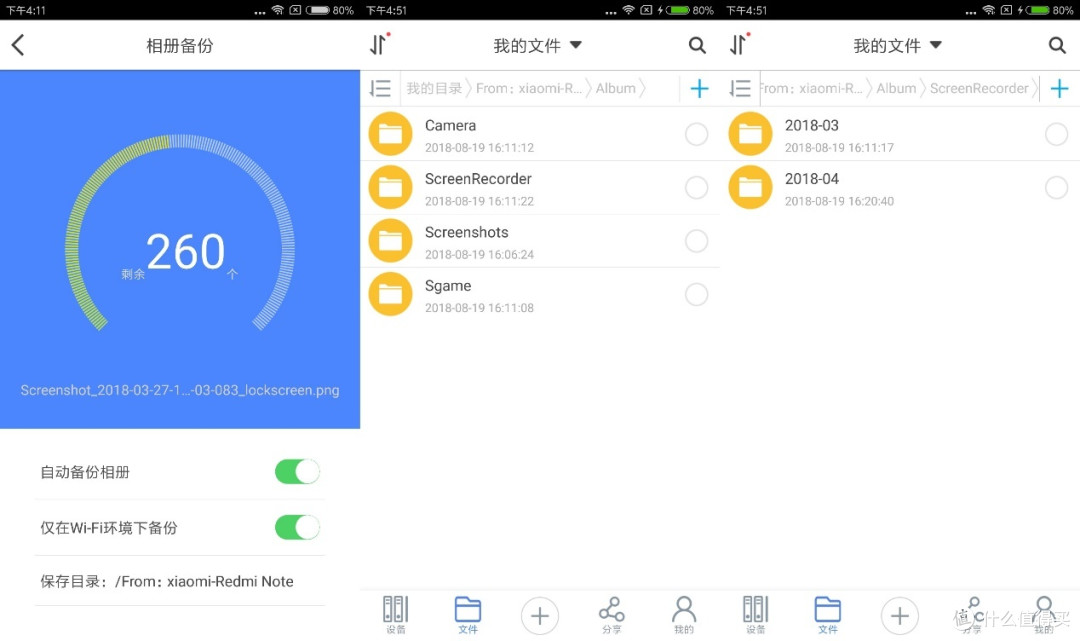Toggle the 仅在Wi-Fi环境下备份 switch
The height and width of the screenshot is (641, 1080).
297,528
